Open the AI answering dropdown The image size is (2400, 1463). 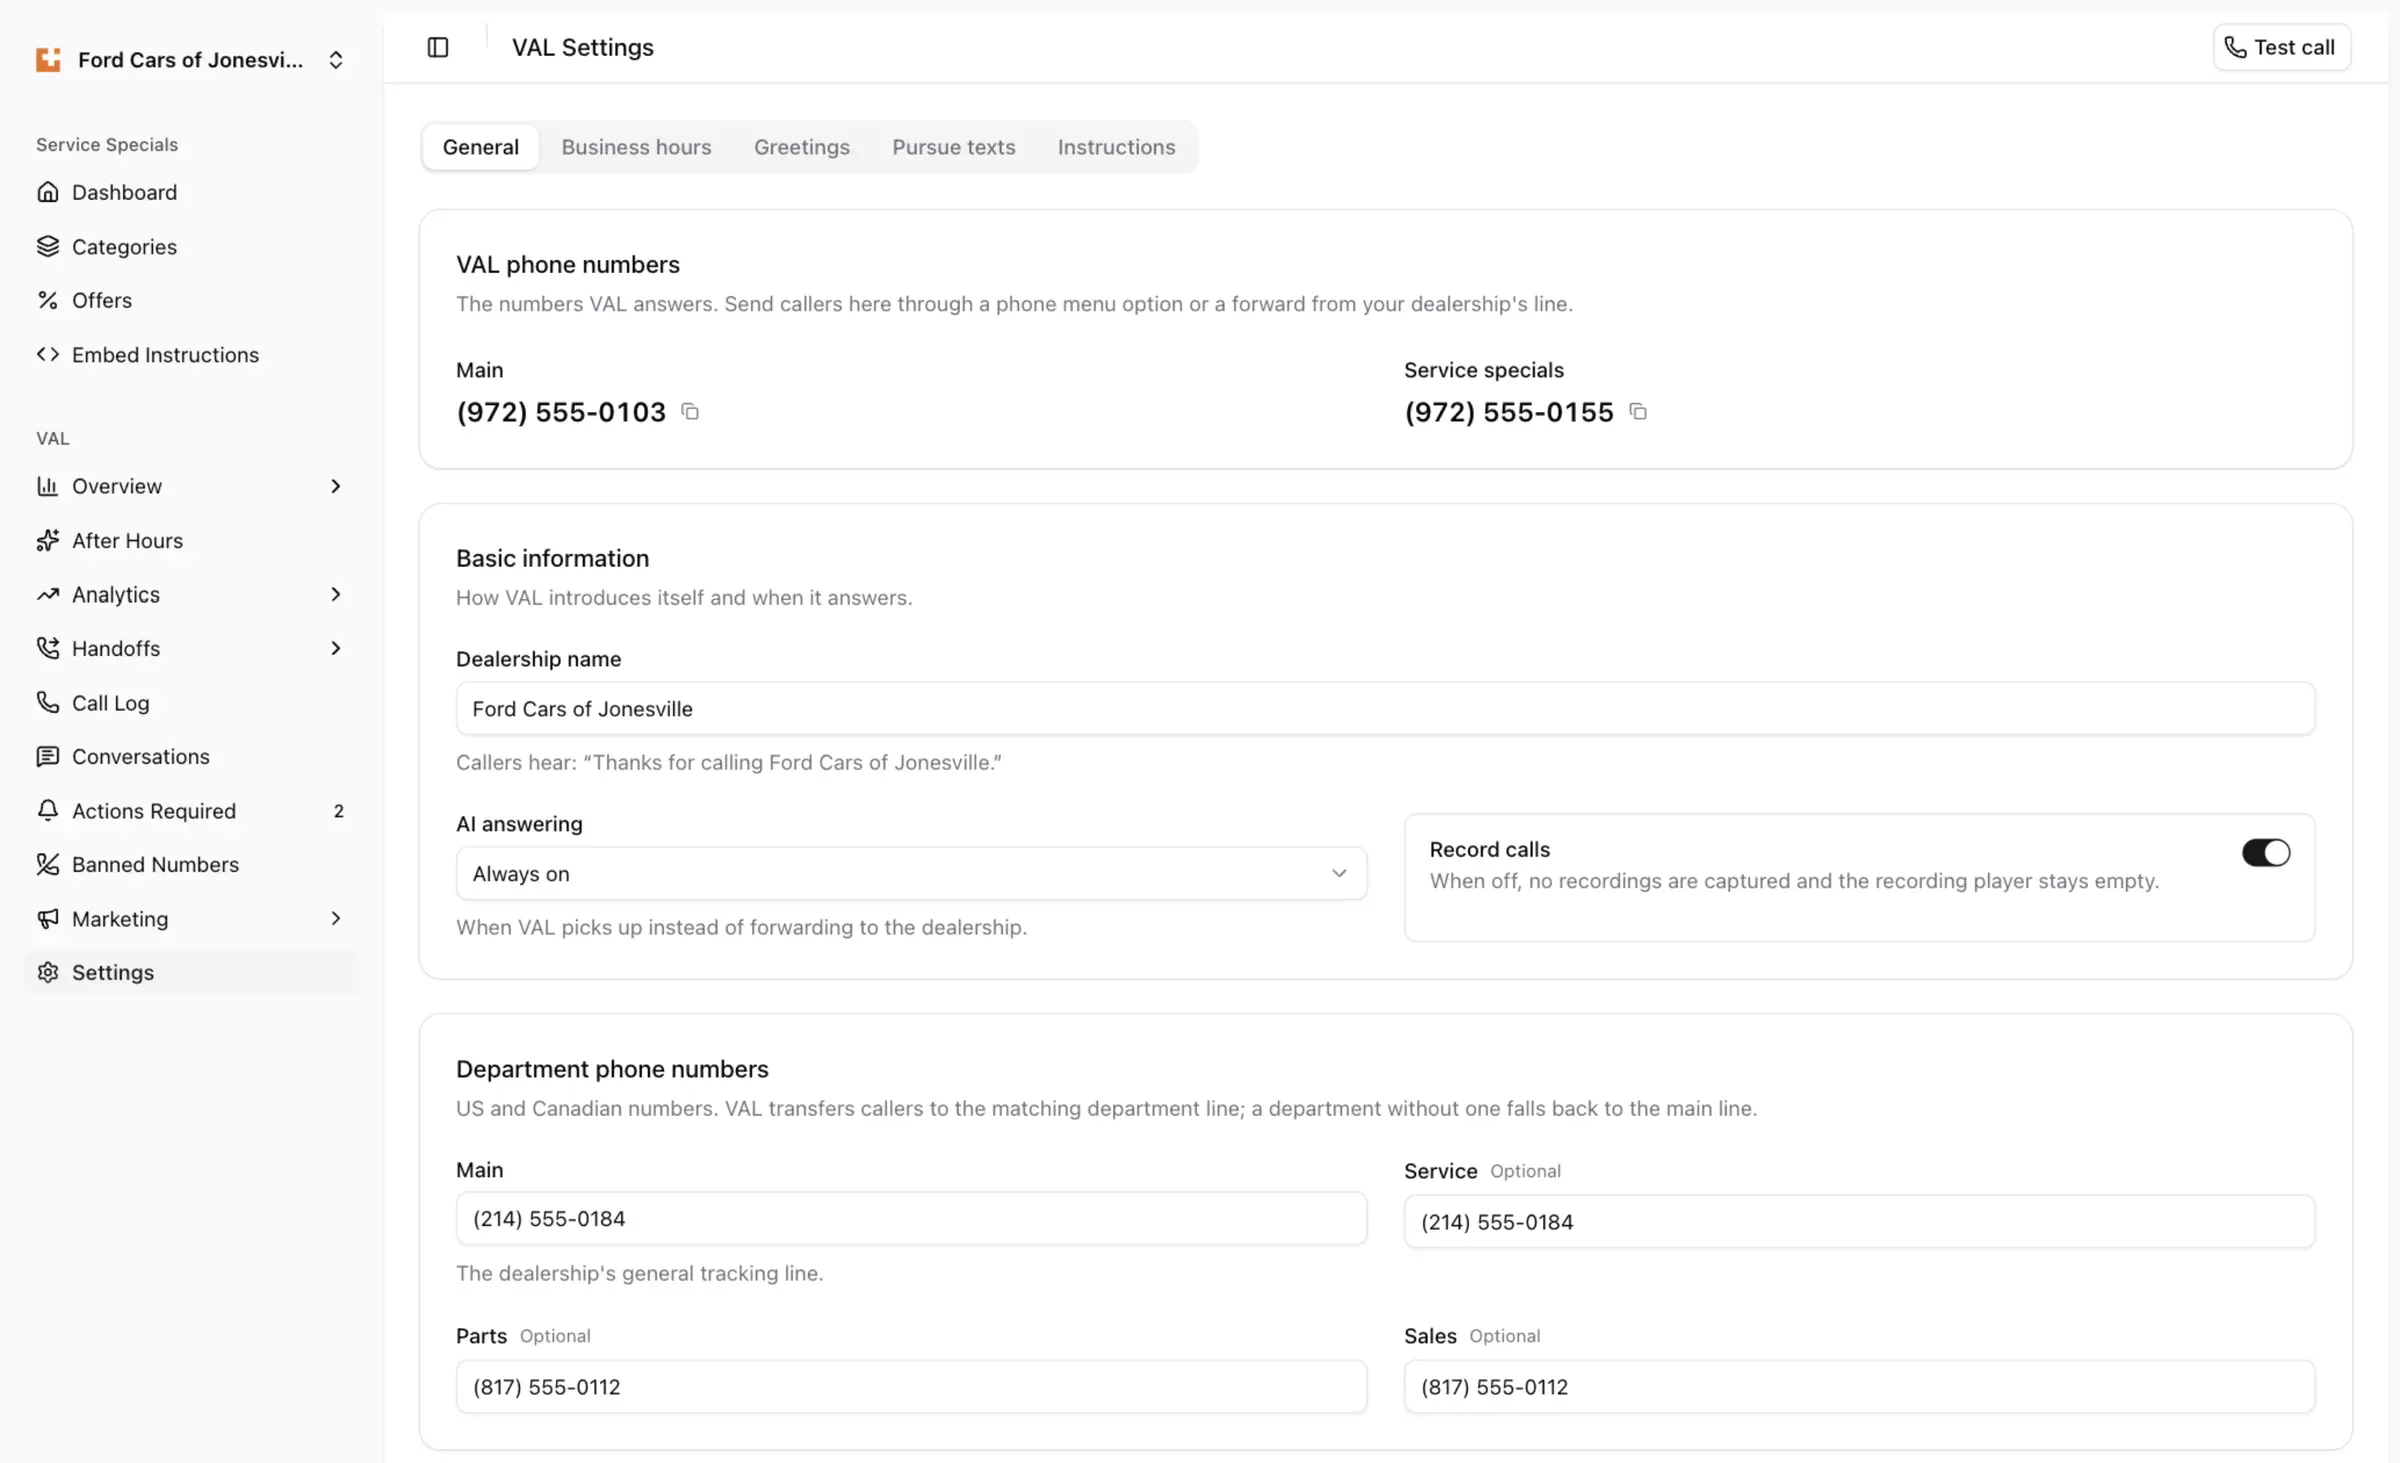[911, 873]
